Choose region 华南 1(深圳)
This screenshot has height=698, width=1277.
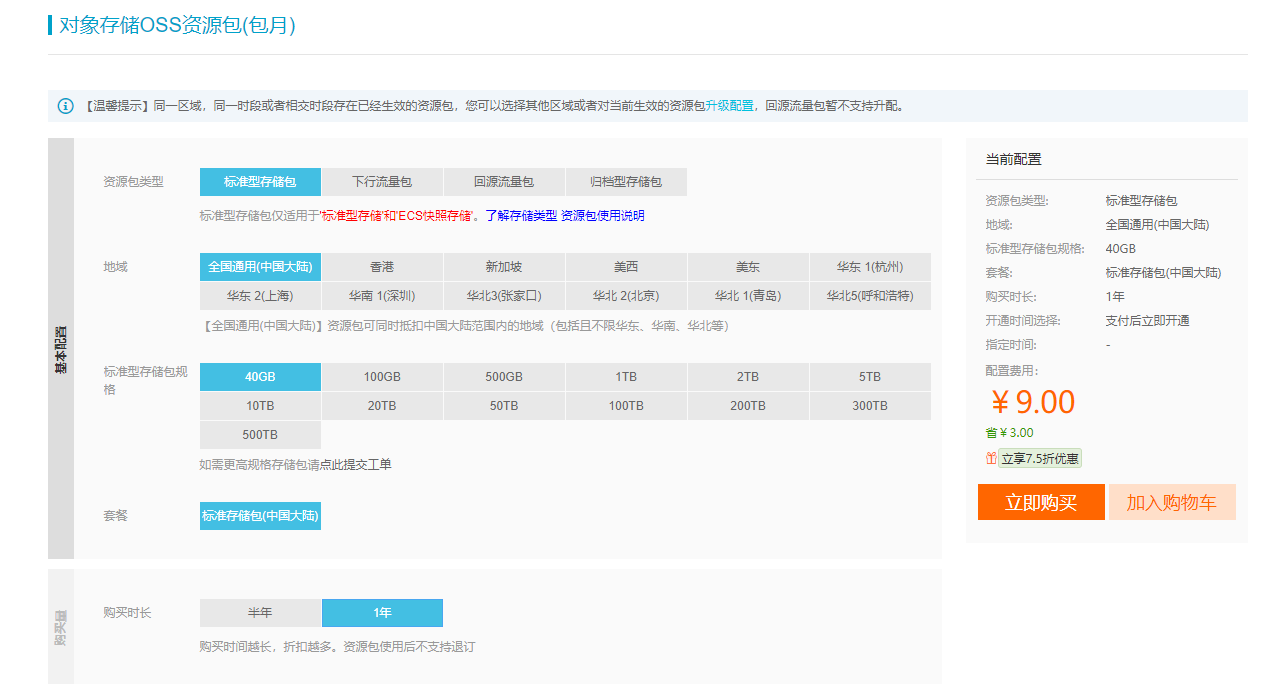pyautogui.click(x=382, y=296)
